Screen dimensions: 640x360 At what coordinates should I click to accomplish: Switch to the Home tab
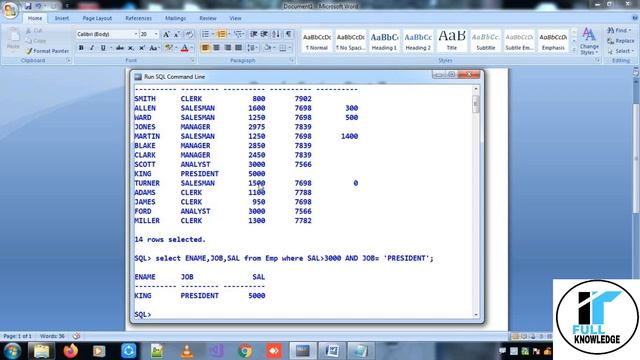[x=35, y=18]
